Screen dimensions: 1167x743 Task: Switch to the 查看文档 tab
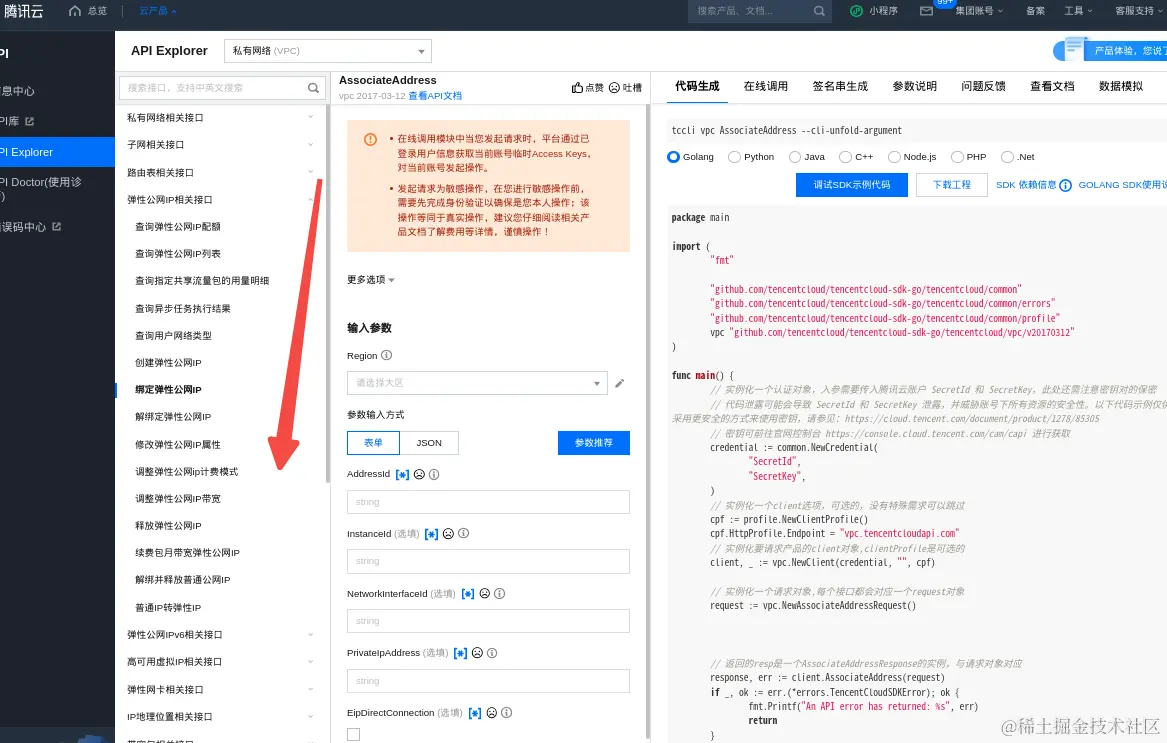click(1052, 86)
